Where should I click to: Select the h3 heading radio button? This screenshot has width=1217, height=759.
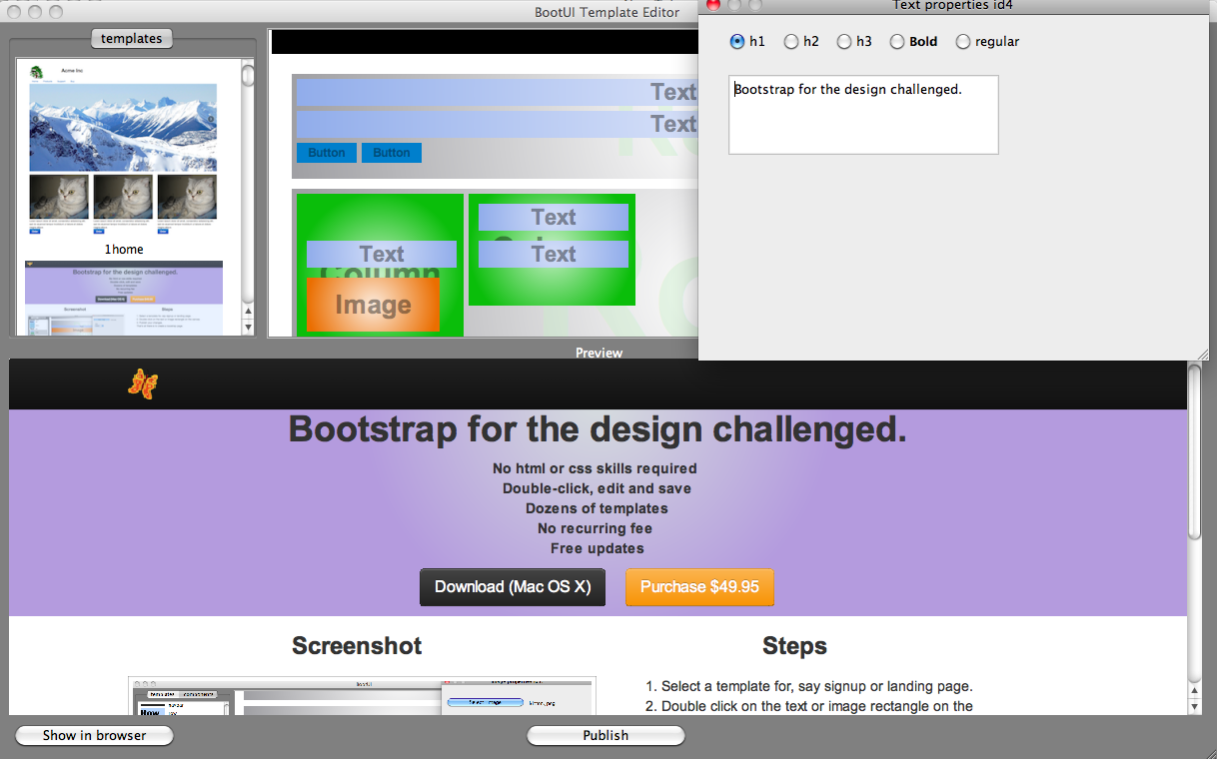tap(843, 41)
